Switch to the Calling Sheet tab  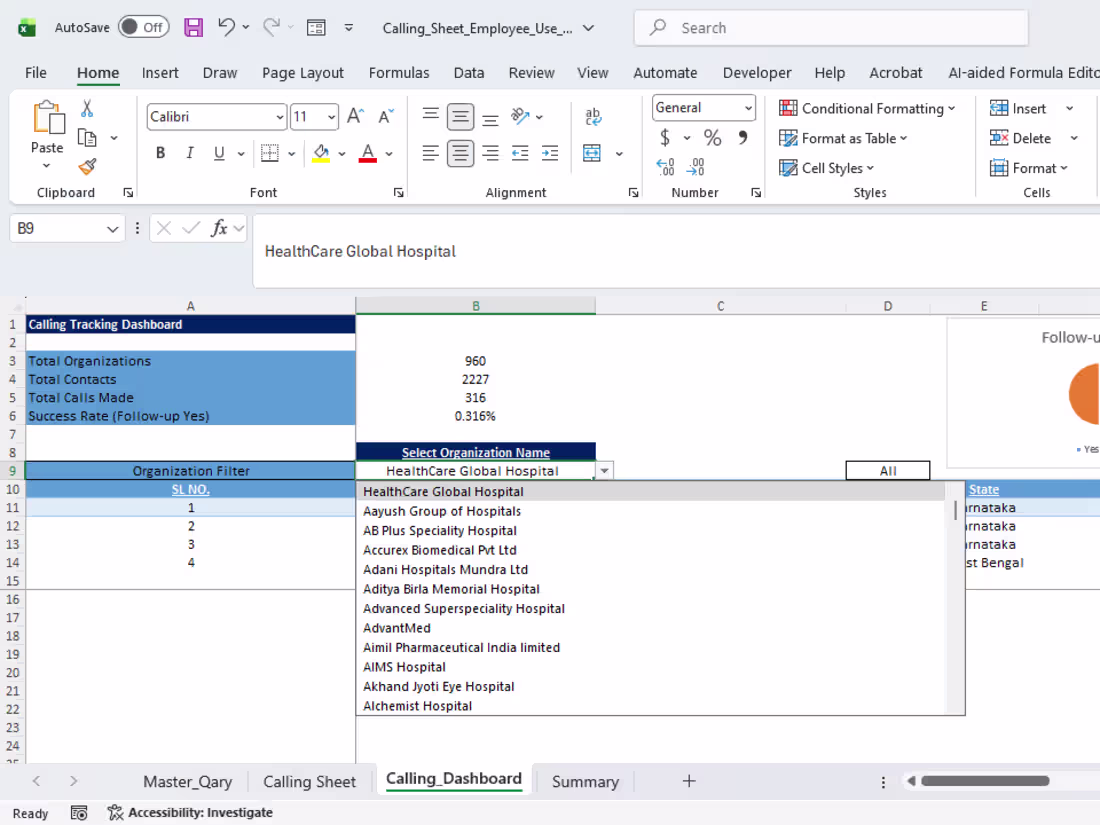click(x=309, y=782)
